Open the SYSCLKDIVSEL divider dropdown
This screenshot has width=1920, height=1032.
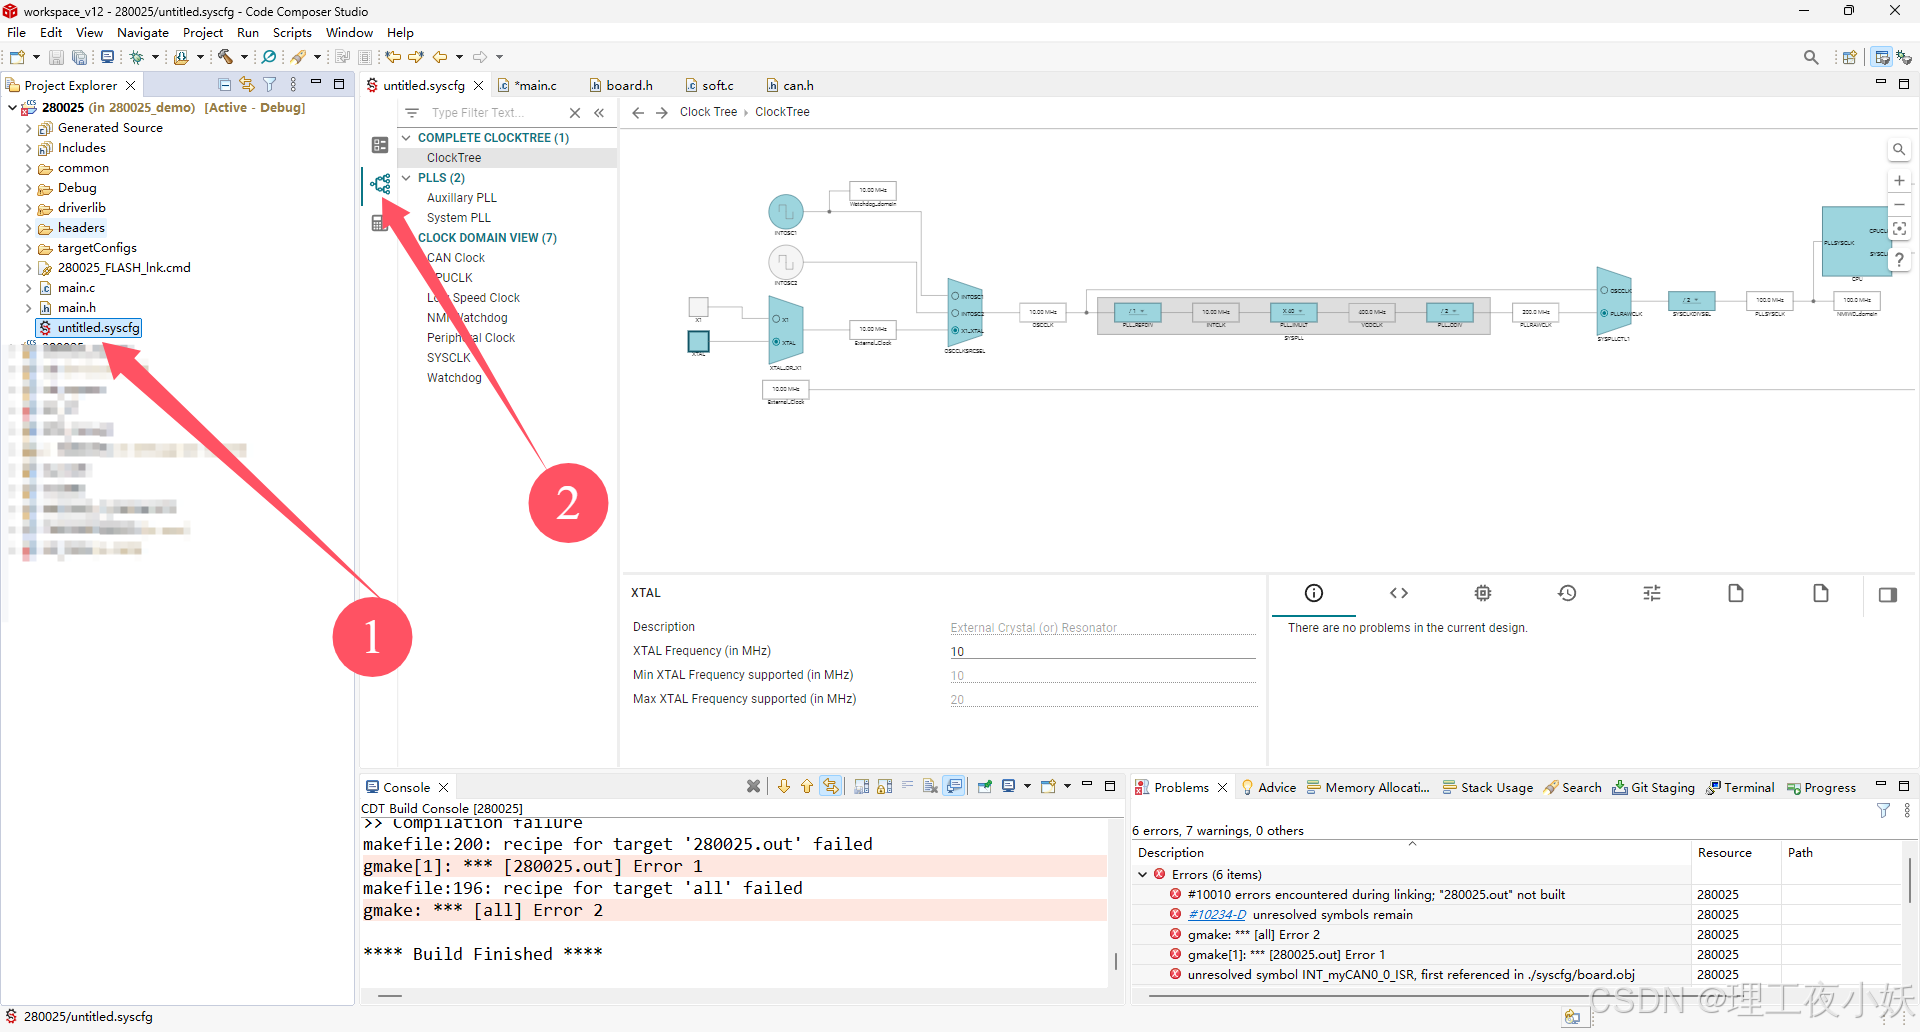(x=1692, y=300)
